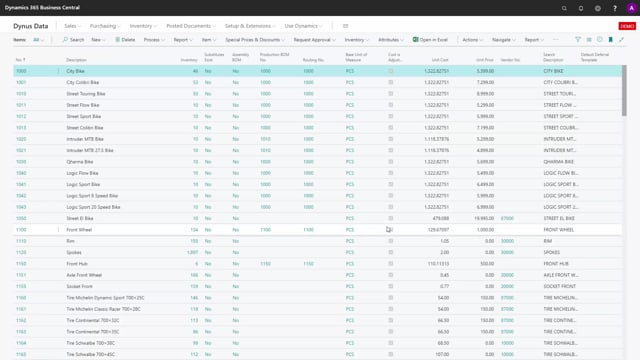Toggle the filter pane funnel icon
Viewport: 640px width, 360px height.
click(578, 40)
